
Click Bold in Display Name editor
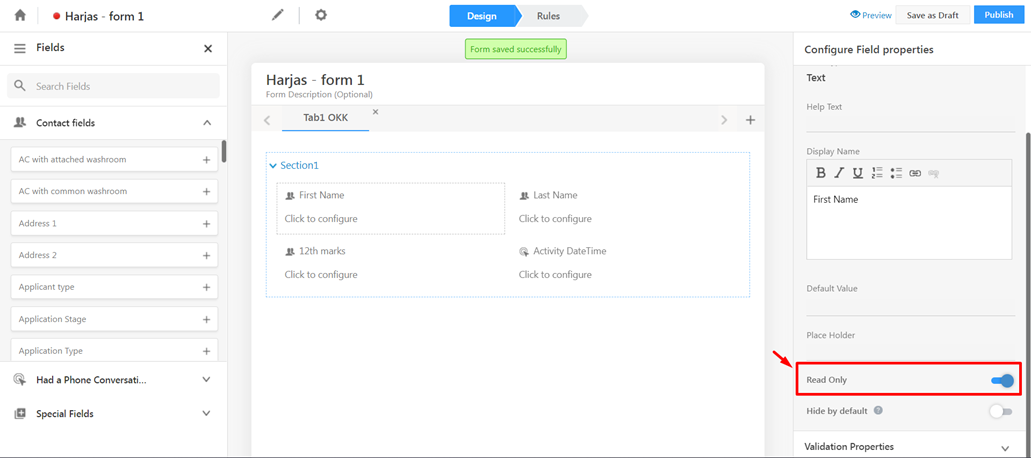pos(821,173)
